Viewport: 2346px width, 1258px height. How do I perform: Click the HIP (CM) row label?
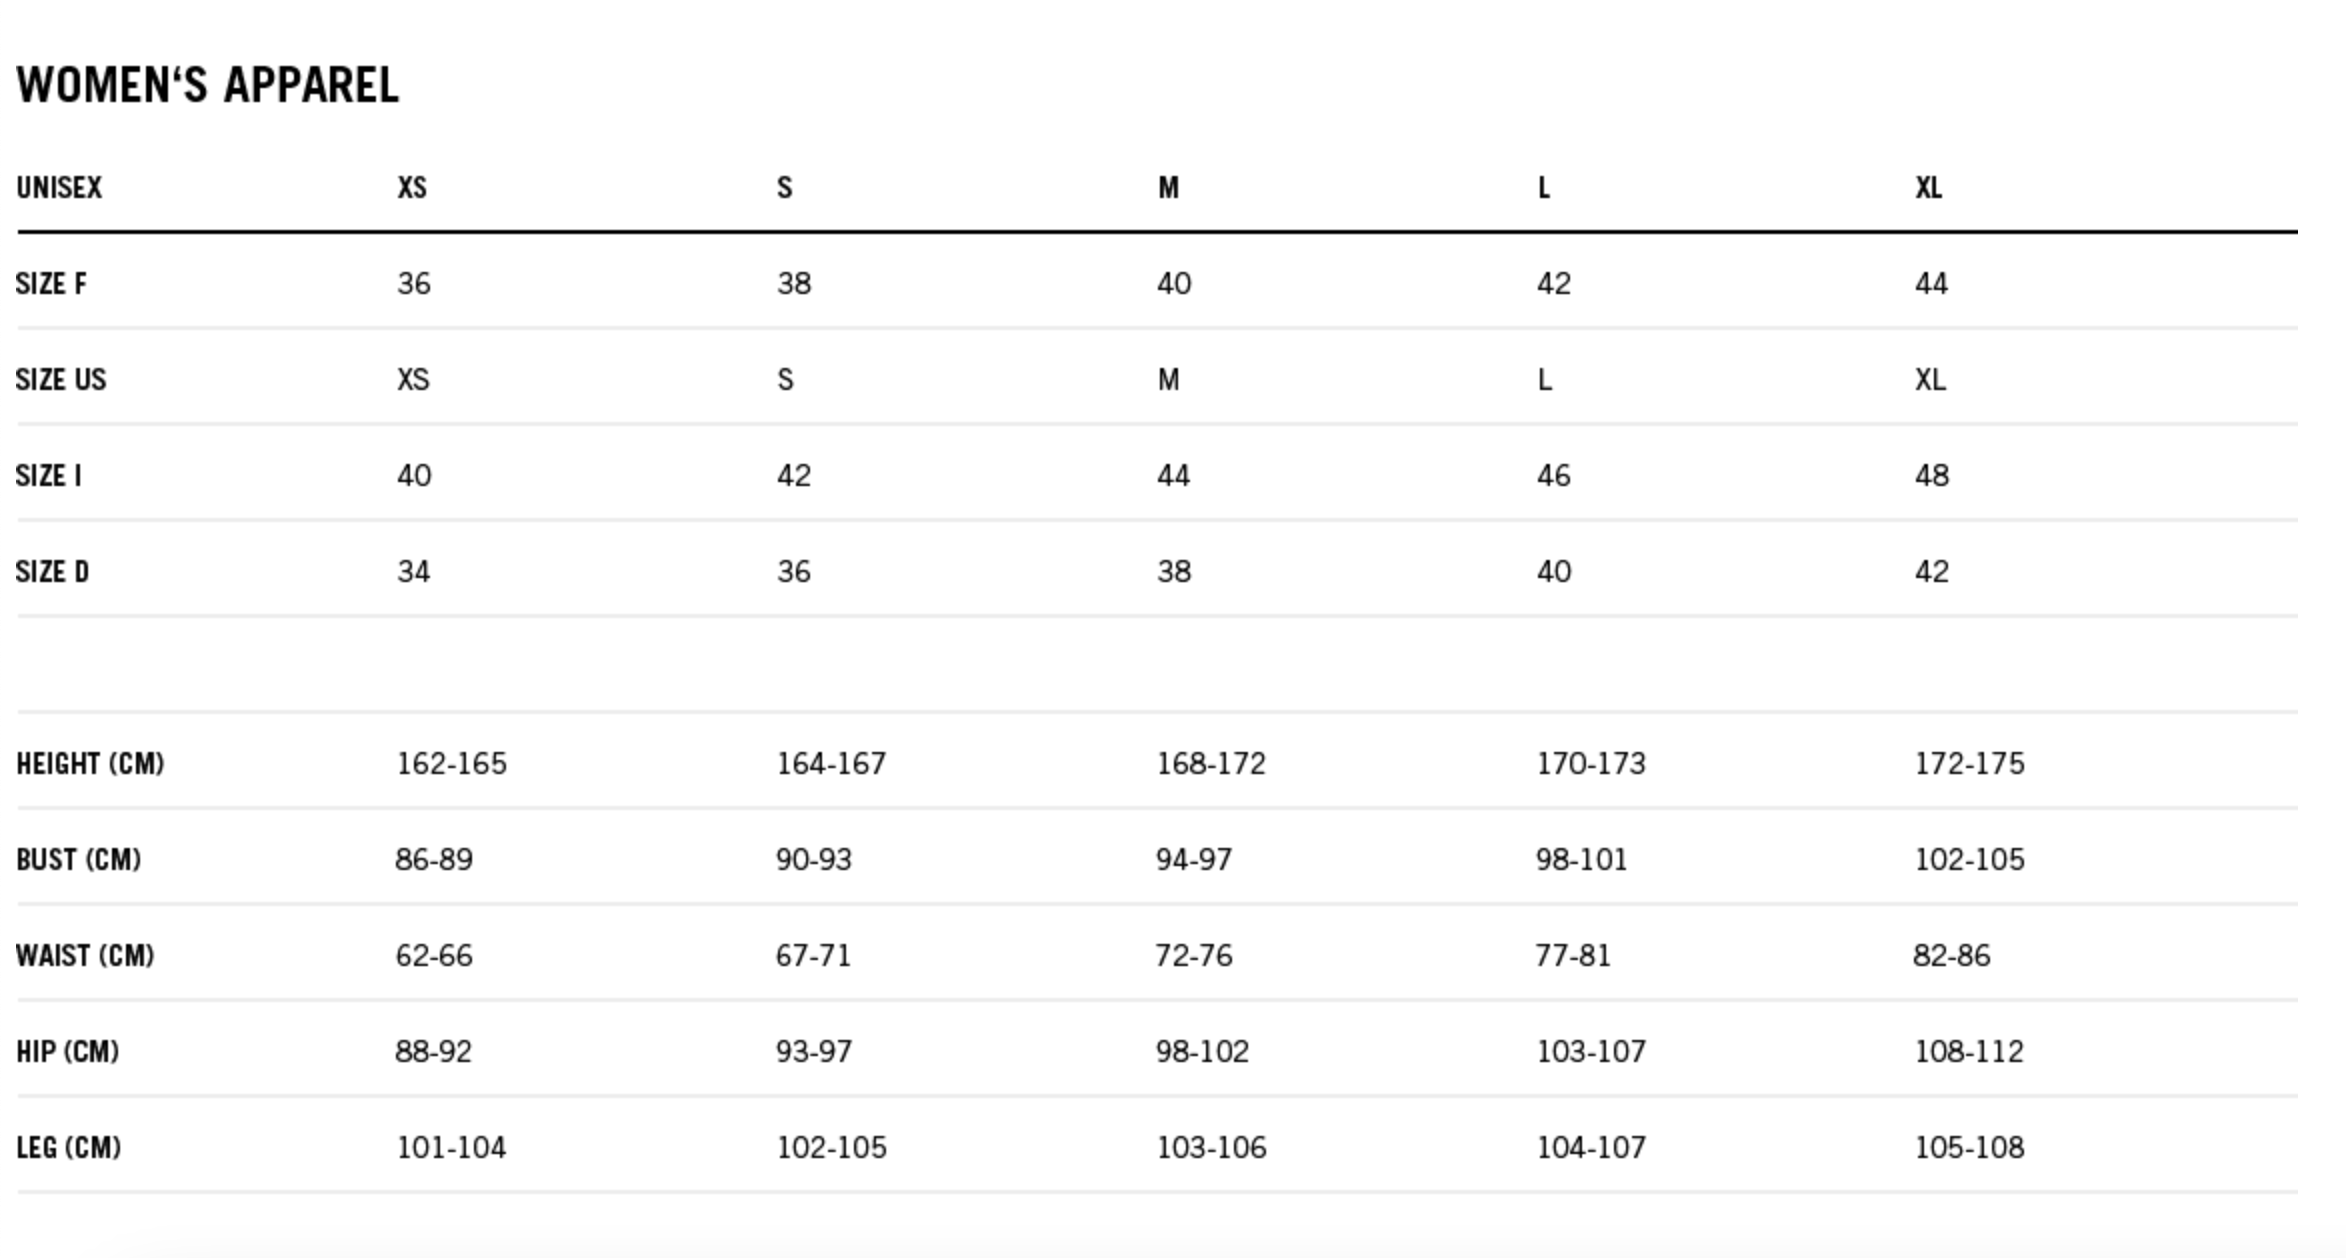(67, 1052)
